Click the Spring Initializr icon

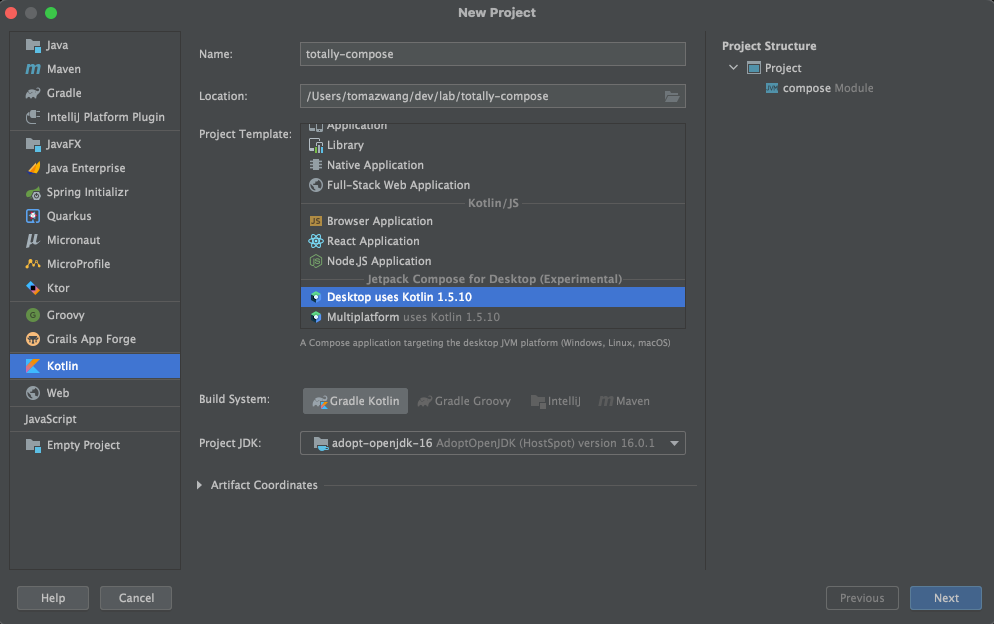[33, 192]
